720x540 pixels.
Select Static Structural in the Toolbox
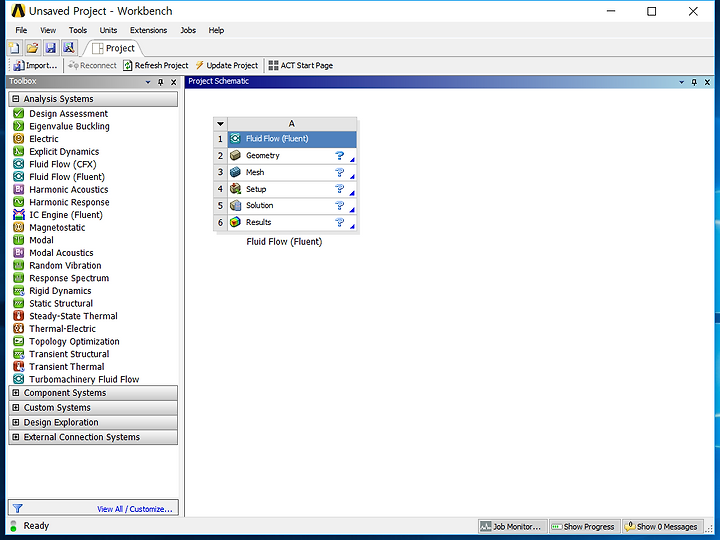(x=61, y=303)
